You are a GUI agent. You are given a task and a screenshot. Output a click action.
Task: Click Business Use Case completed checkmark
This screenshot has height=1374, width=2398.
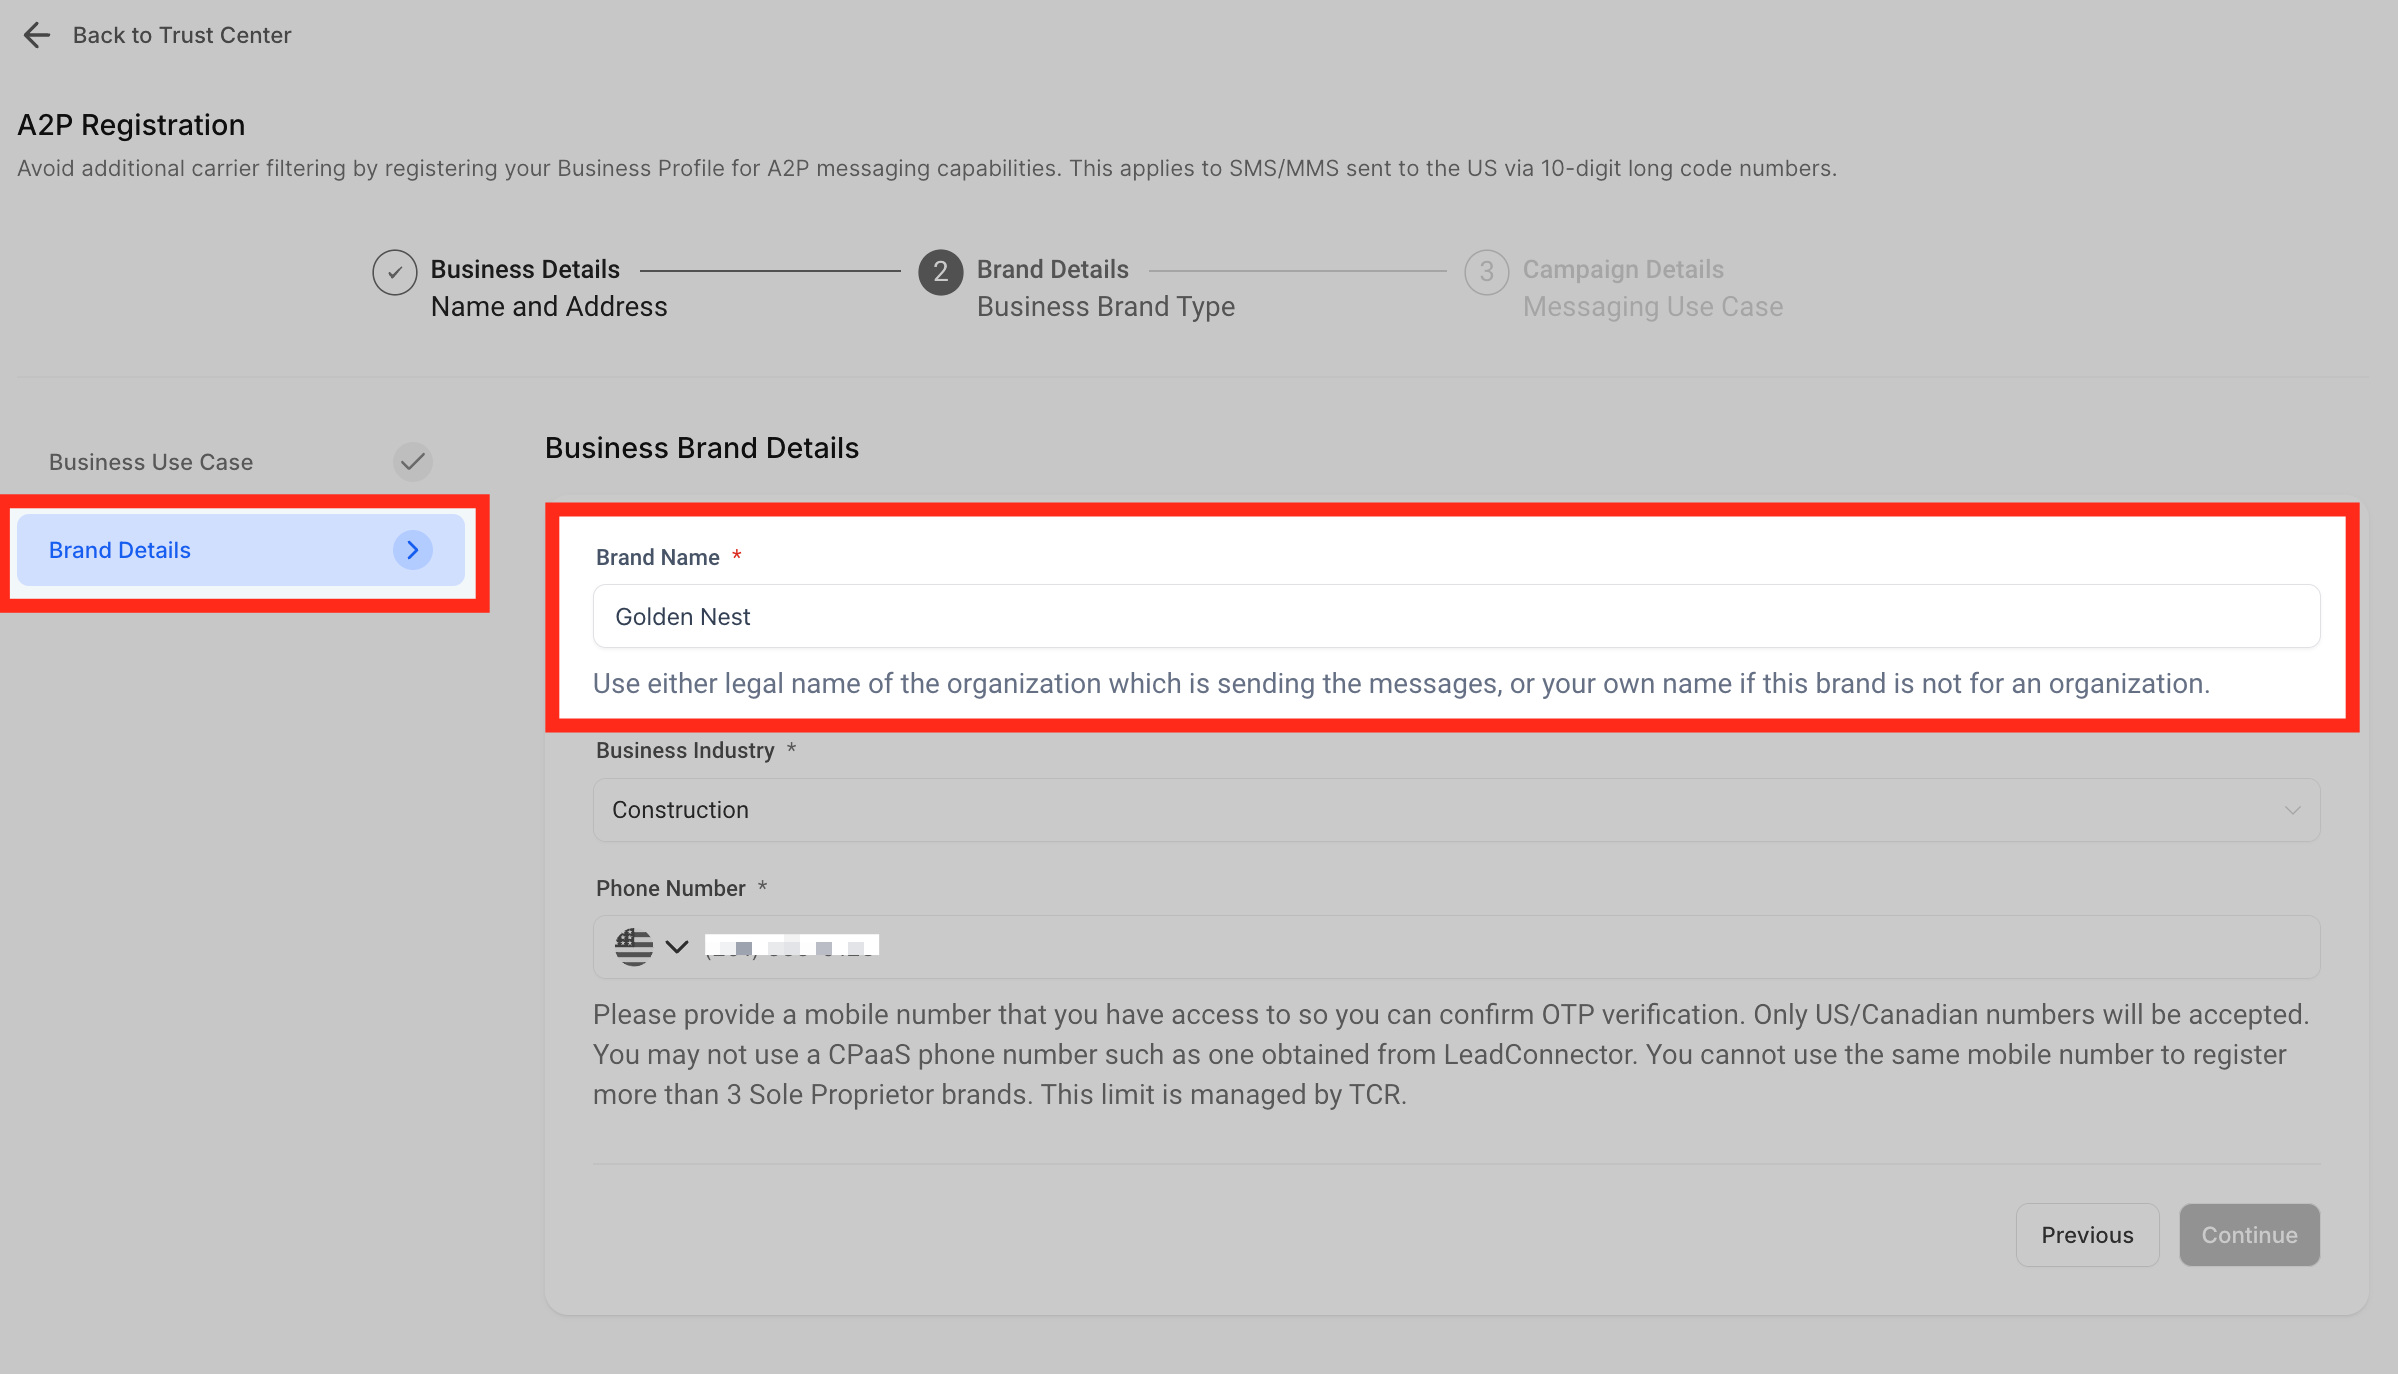click(412, 462)
